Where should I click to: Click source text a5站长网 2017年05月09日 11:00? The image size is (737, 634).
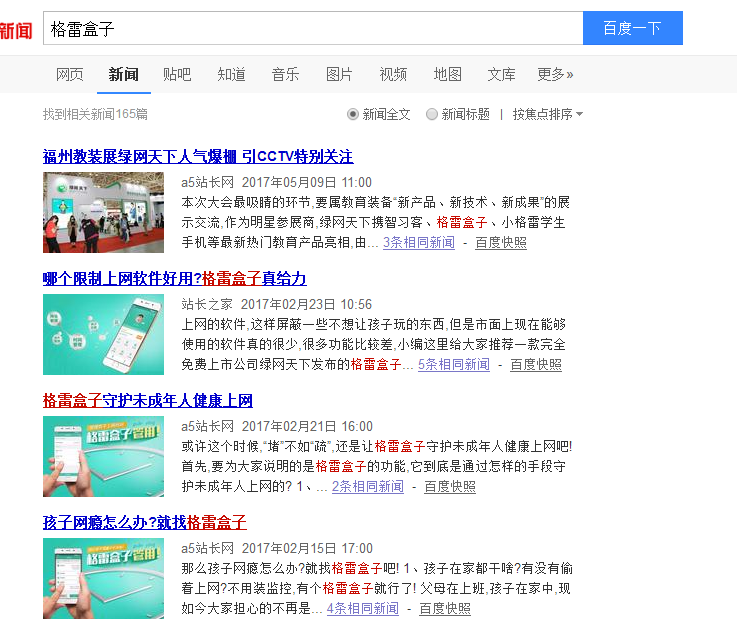click(x=276, y=182)
